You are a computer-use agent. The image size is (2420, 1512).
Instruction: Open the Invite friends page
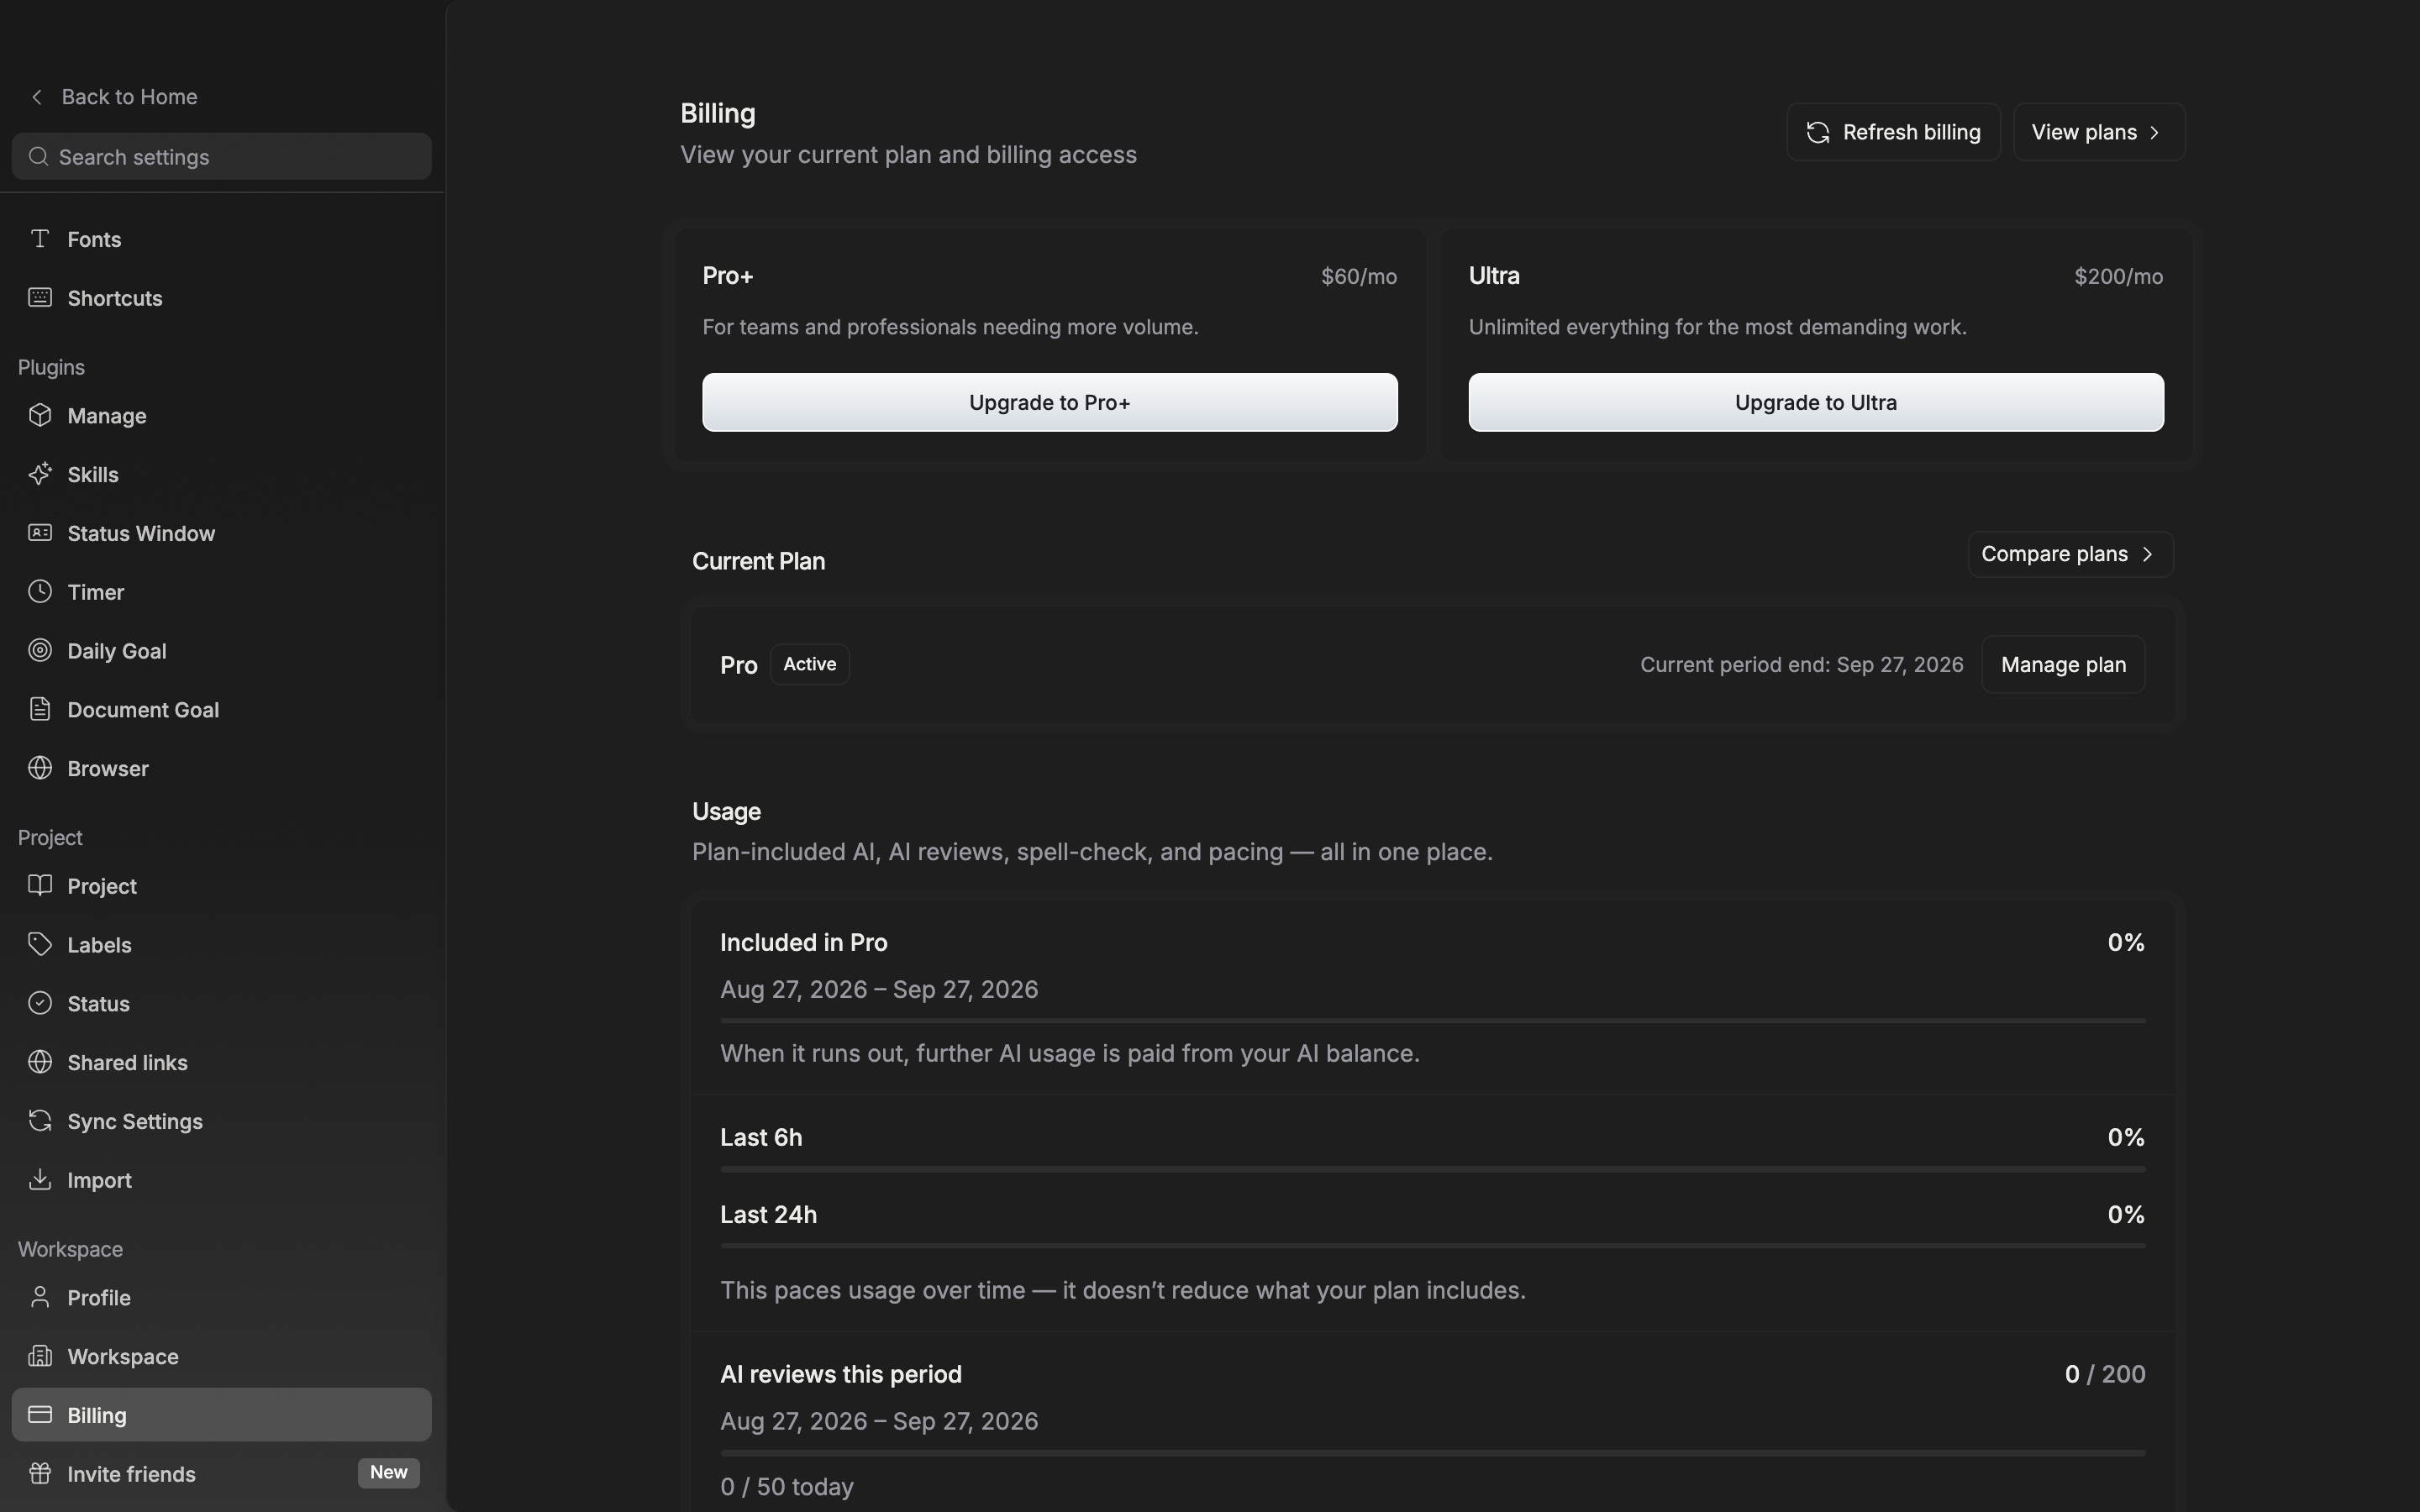point(222,1474)
